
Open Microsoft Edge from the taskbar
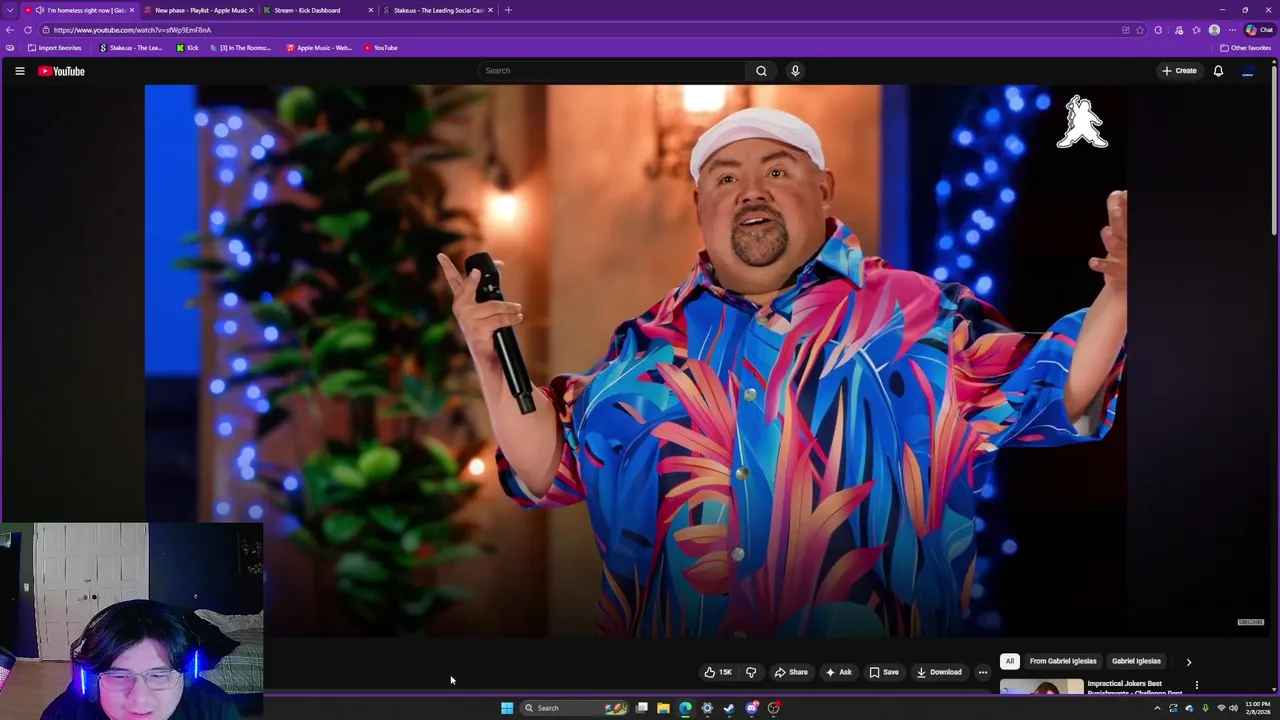pos(685,708)
